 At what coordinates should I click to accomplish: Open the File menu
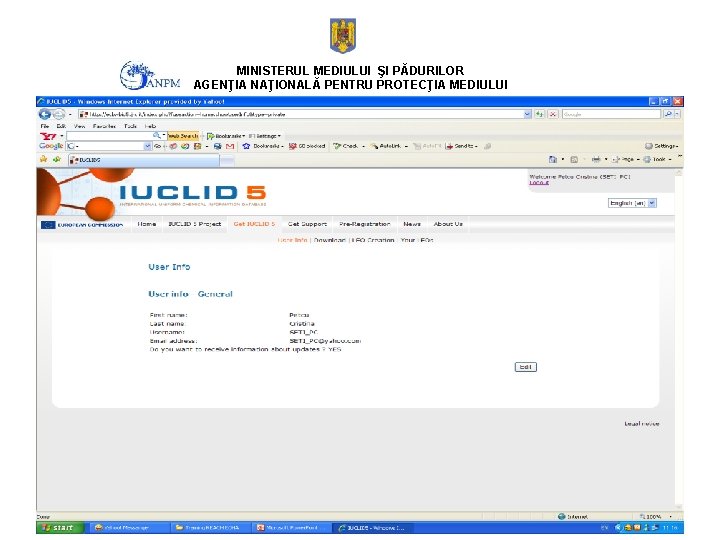45,126
